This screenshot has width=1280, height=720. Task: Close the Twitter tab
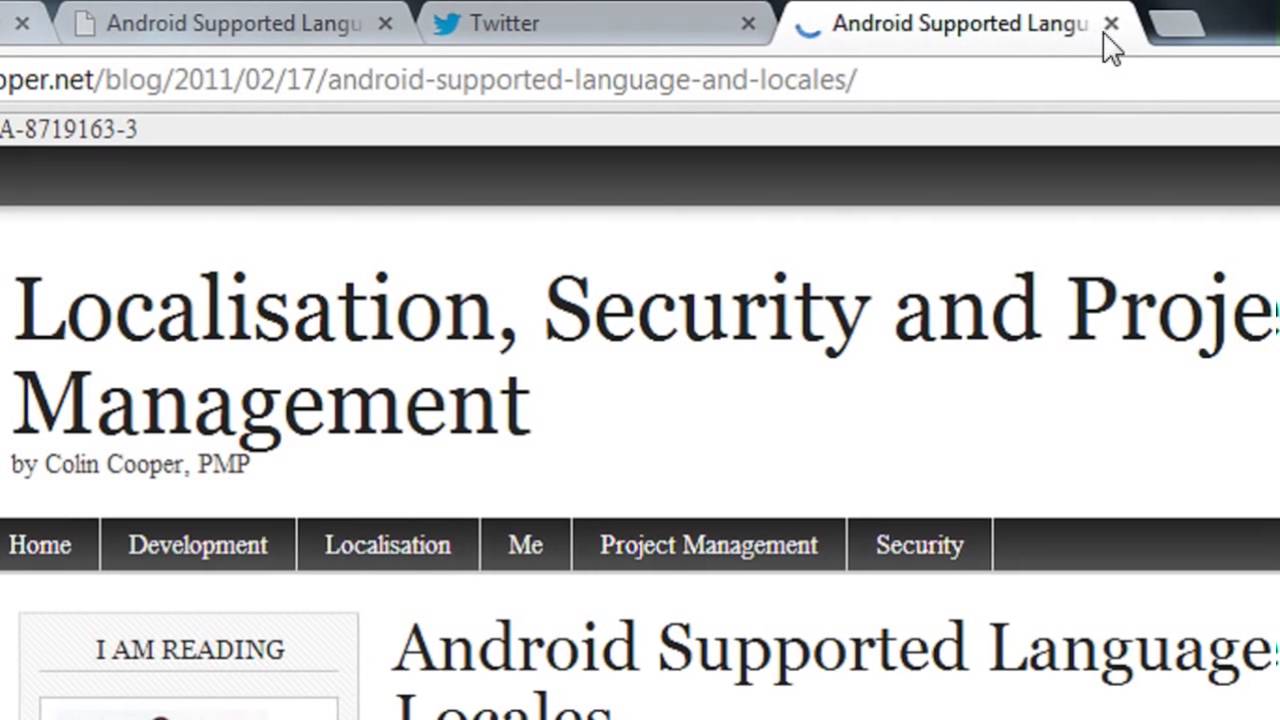point(748,24)
